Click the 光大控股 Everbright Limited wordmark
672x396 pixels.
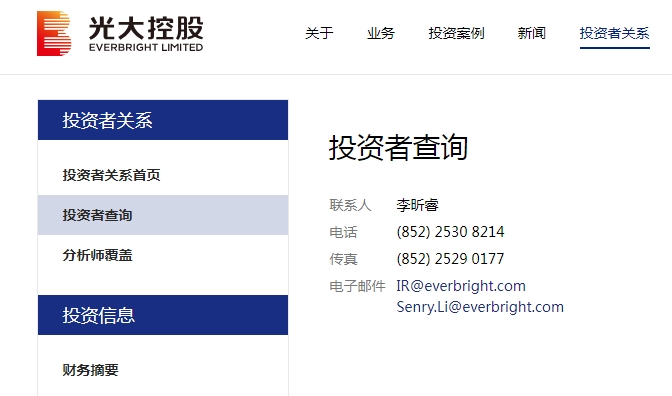(x=146, y=34)
